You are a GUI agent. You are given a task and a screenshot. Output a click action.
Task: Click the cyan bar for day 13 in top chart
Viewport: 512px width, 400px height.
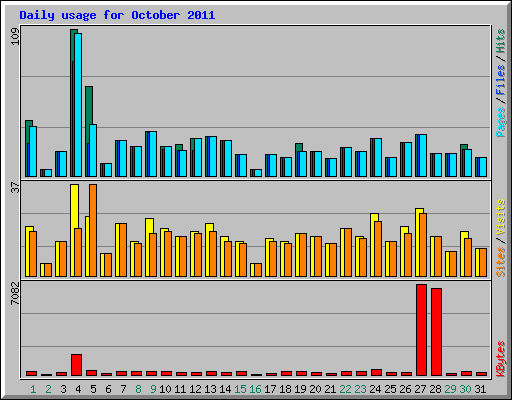(213, 156)
